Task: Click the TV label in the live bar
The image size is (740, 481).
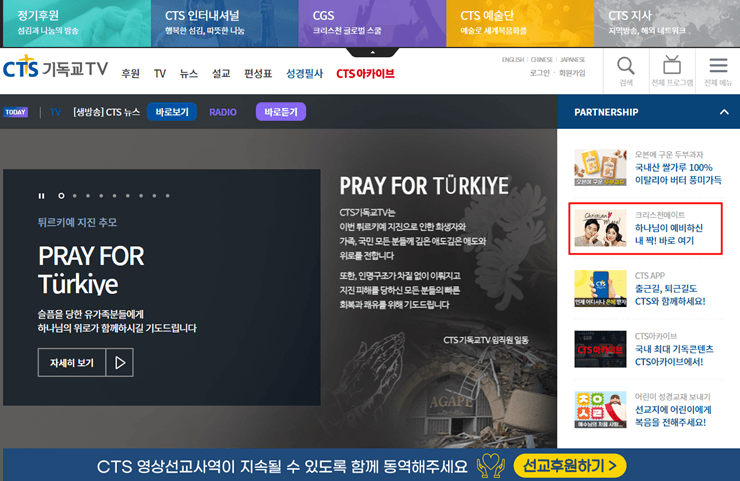Action: [x=56, y=112]
